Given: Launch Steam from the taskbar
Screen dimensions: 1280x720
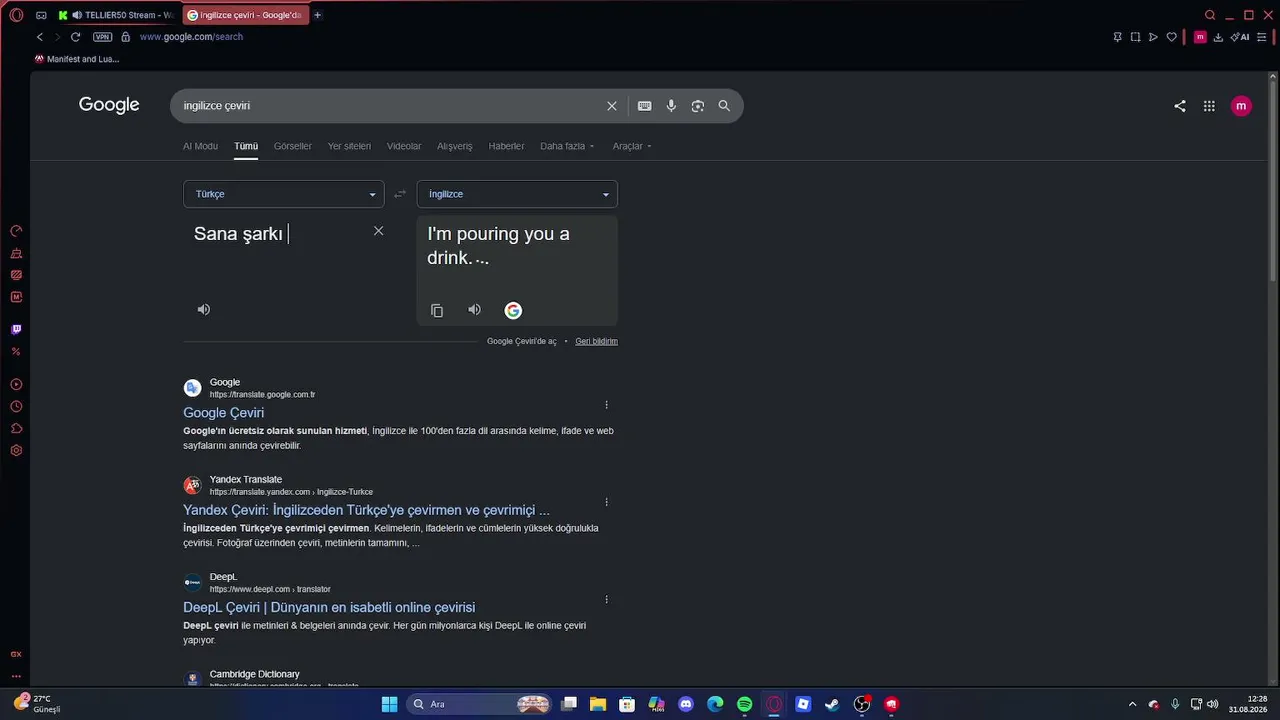Looking at the screenshot, I should coord(831,704).
